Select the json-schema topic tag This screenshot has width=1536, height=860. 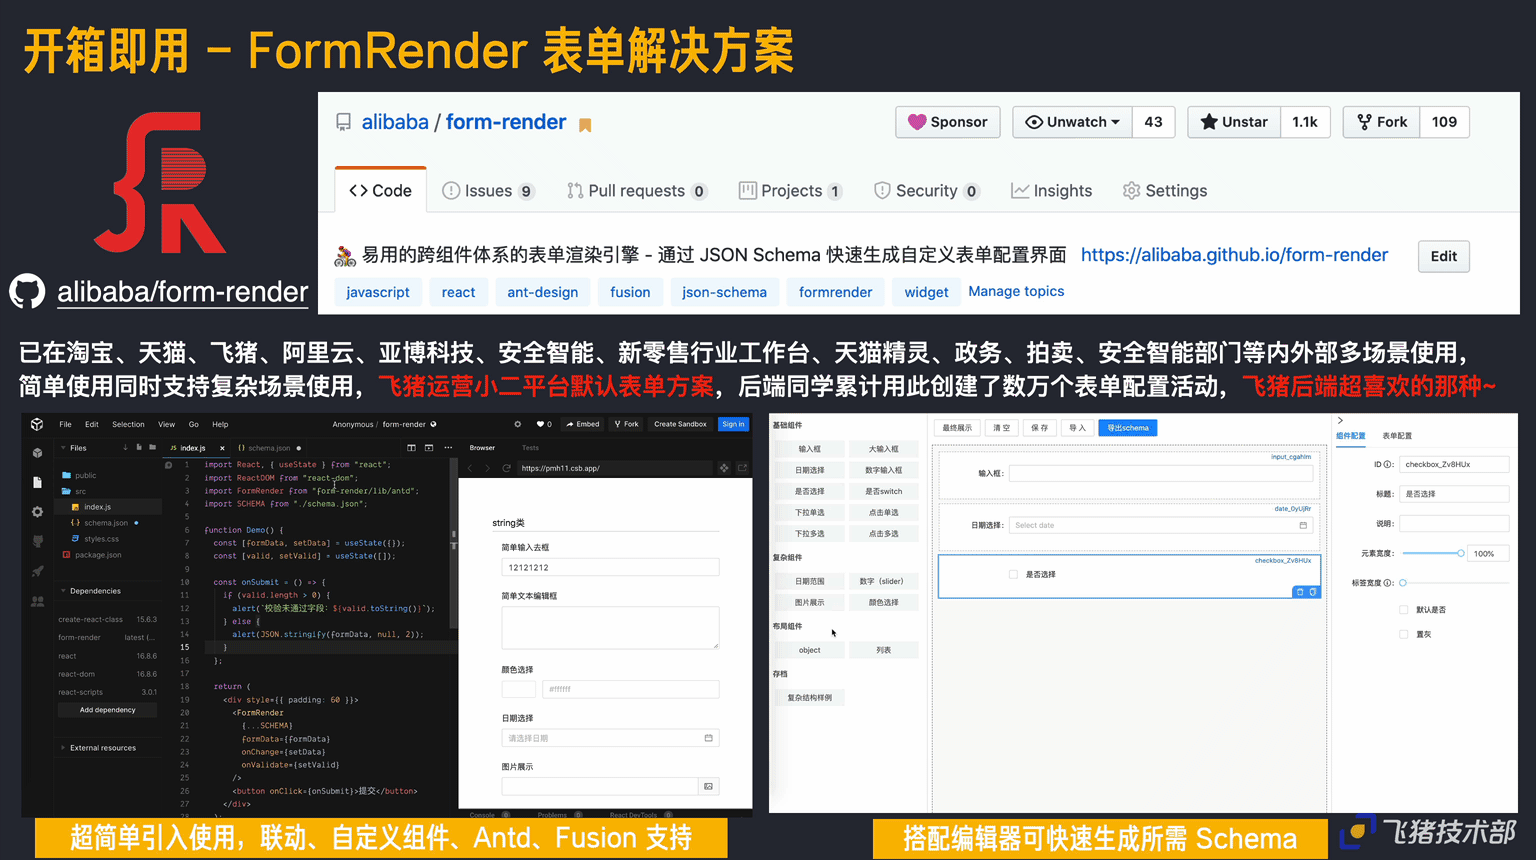(724, 292)
